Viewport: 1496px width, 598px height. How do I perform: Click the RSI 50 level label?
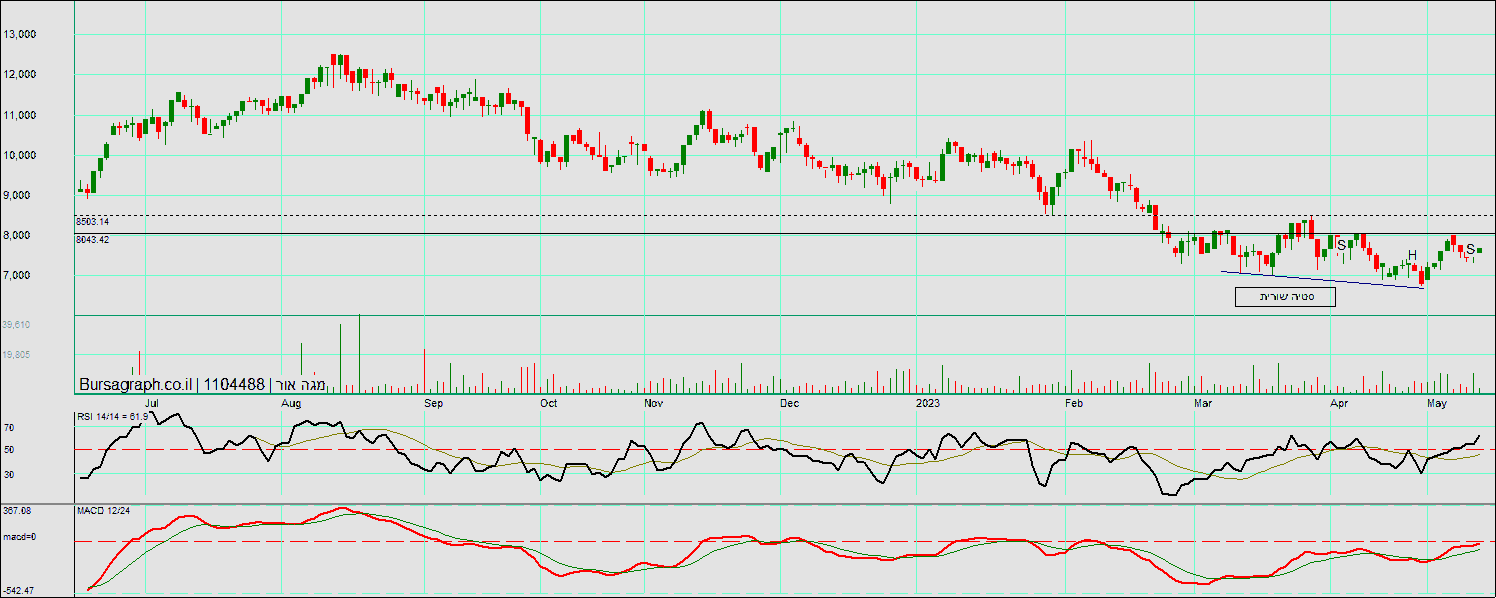click(9, 450)
